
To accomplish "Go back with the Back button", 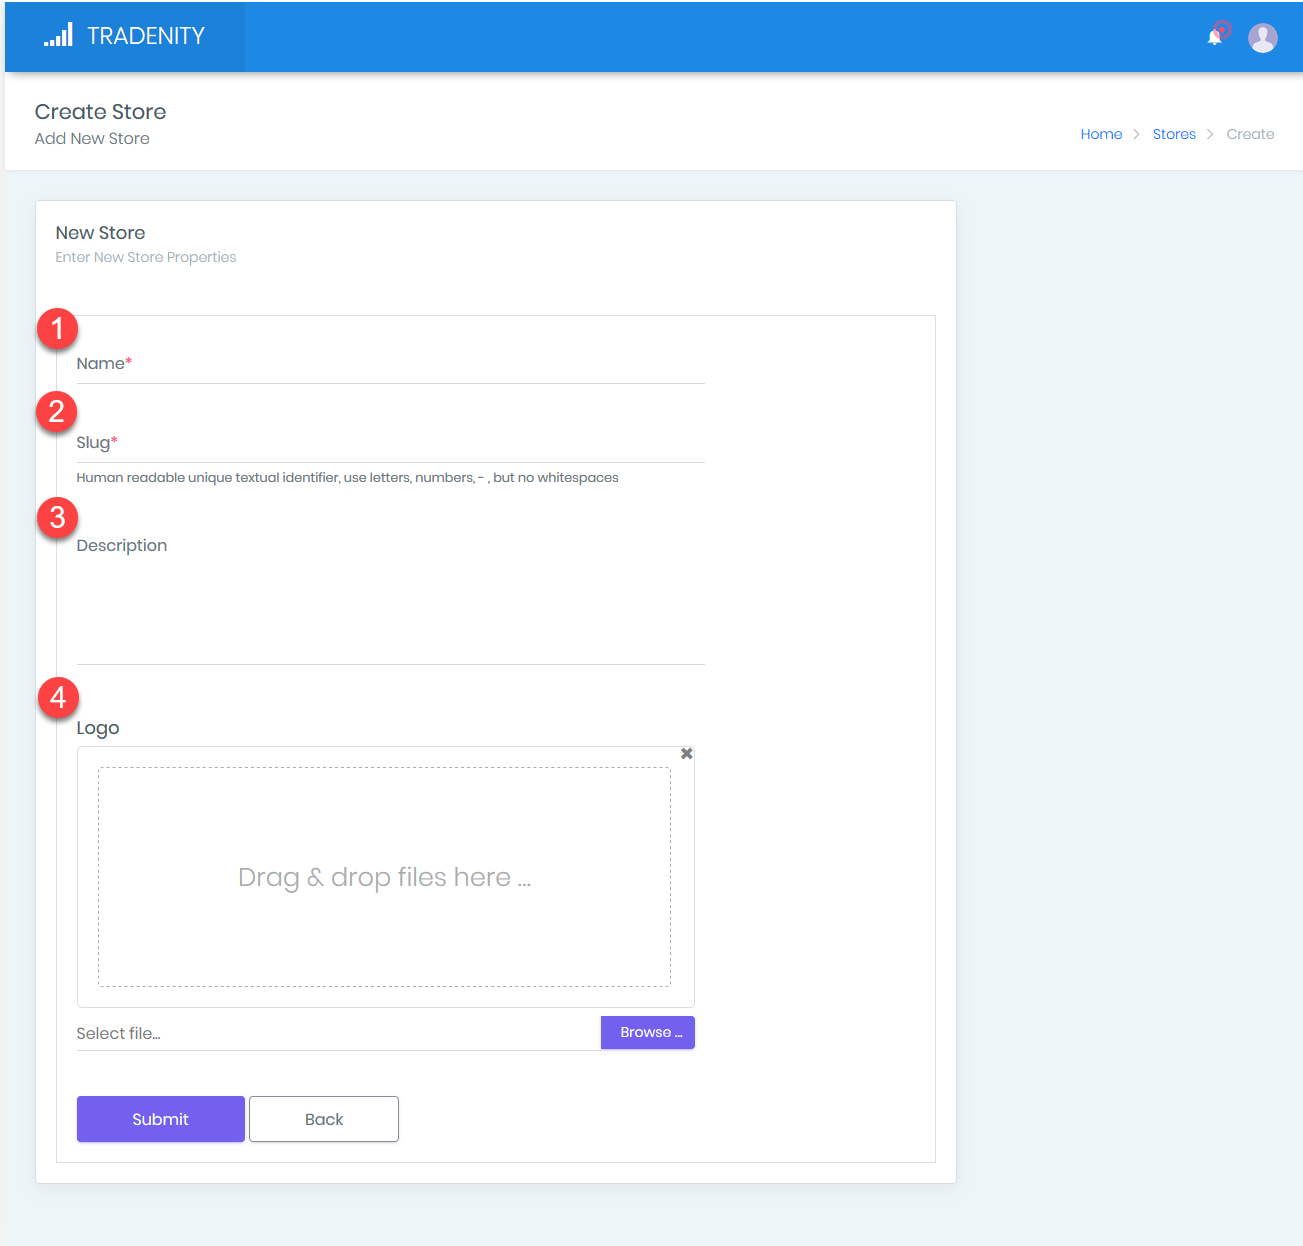I will (x=324, y=1119).
